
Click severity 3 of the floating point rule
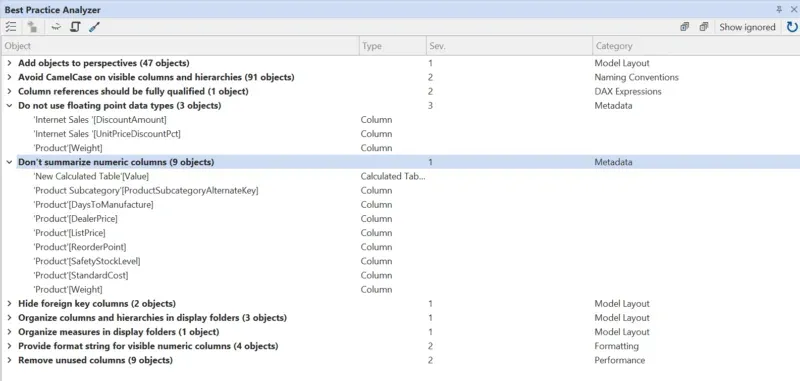pyautogui.click(x=431, y=106)
